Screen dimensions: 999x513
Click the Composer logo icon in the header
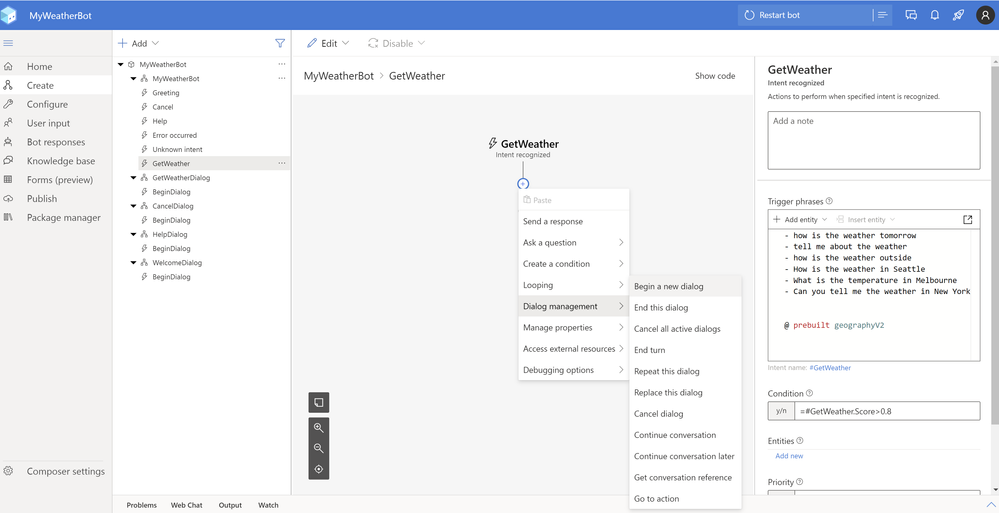point(9,15)
